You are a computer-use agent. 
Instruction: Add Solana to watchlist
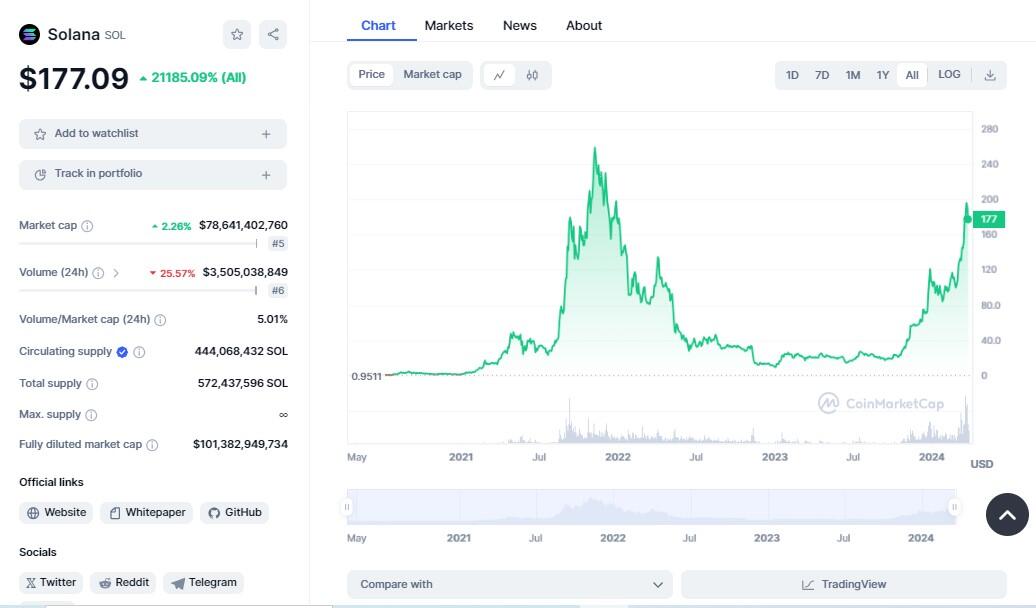click(153, 134)
